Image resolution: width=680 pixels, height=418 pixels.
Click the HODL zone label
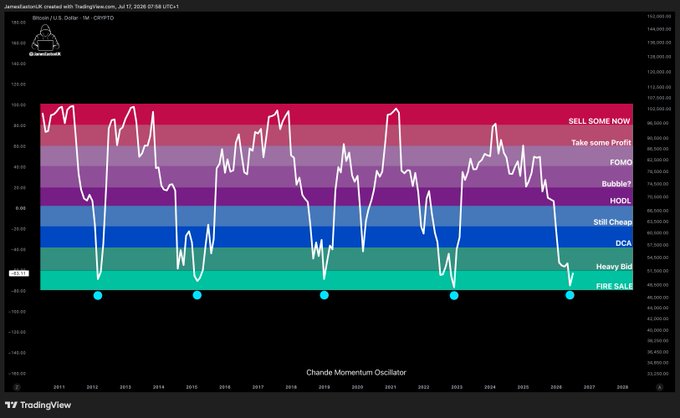click(620, 201)
